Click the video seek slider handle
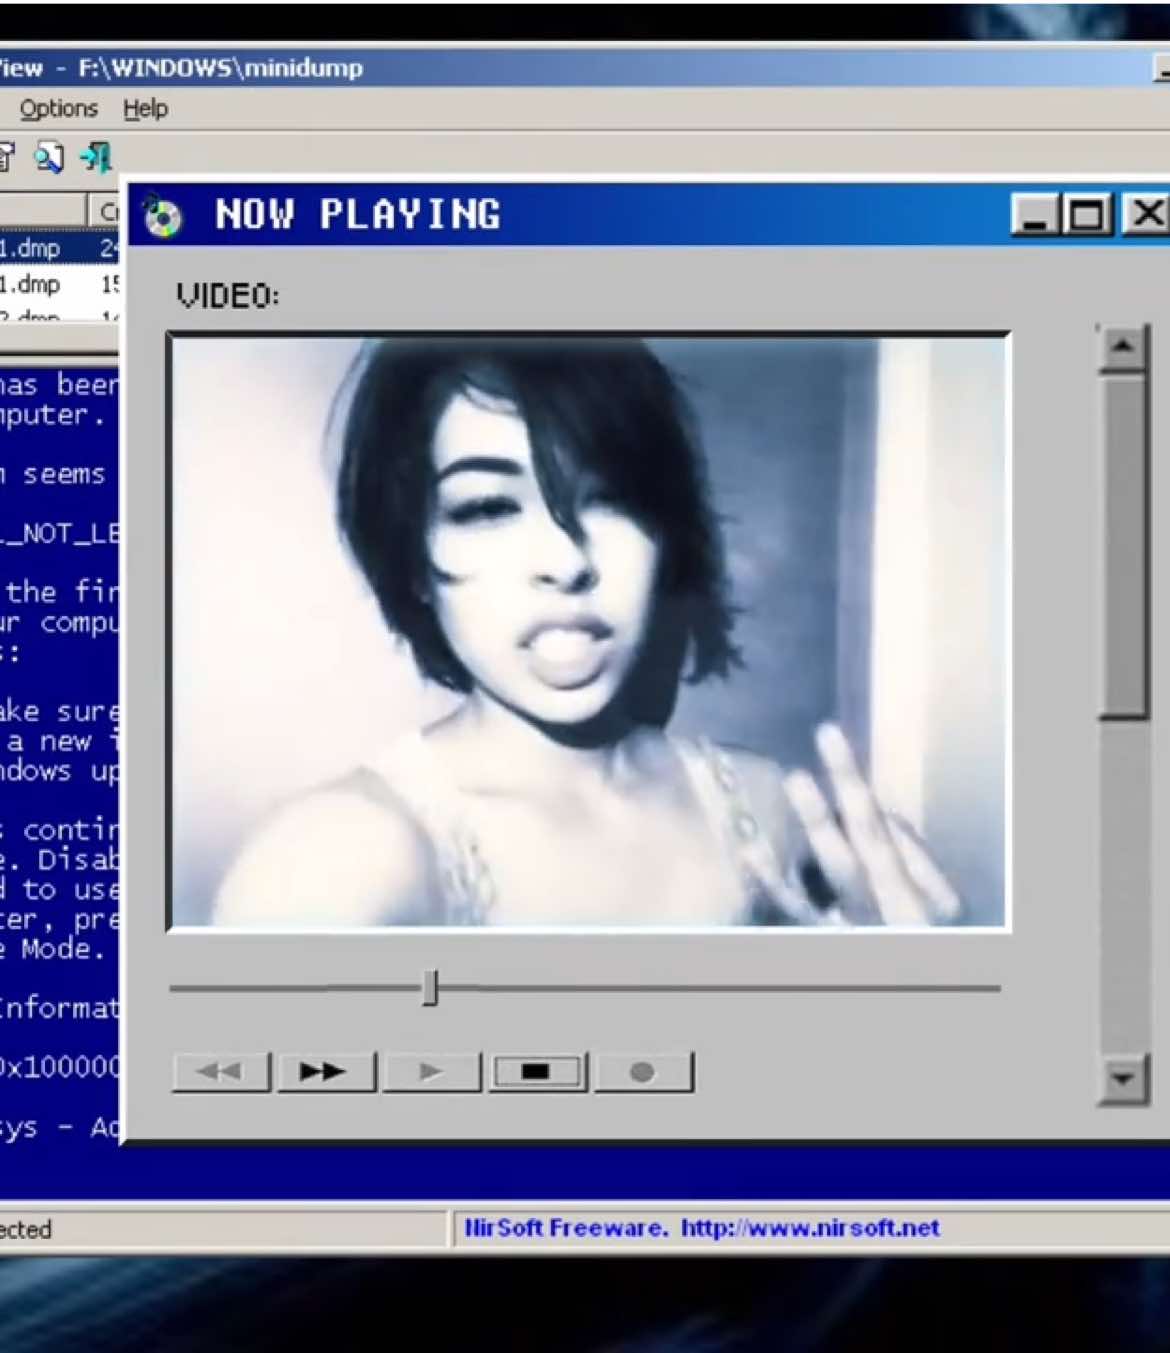The height and width of the screenshot is (1353, 1170). 430,987
